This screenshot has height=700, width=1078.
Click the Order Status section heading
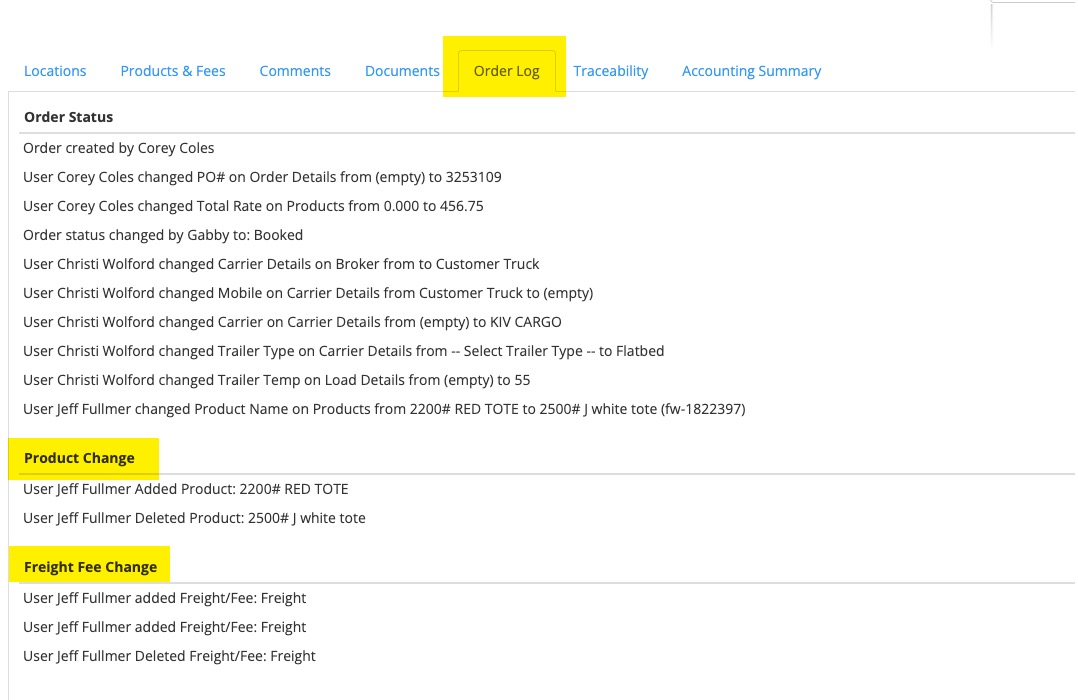[69, 117]
